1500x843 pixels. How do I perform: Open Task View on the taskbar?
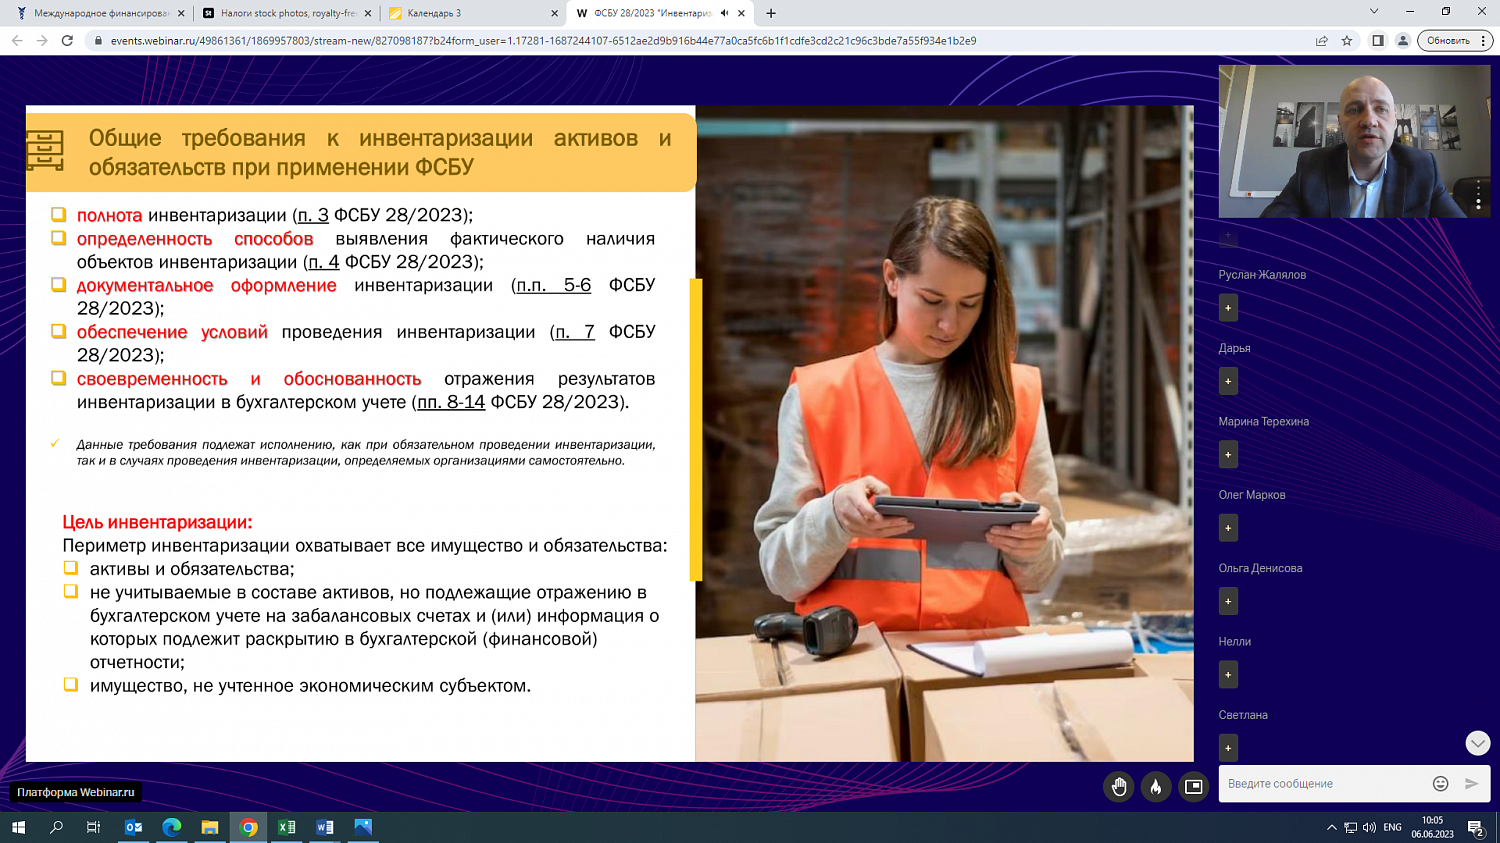click(x=94, y=827)
